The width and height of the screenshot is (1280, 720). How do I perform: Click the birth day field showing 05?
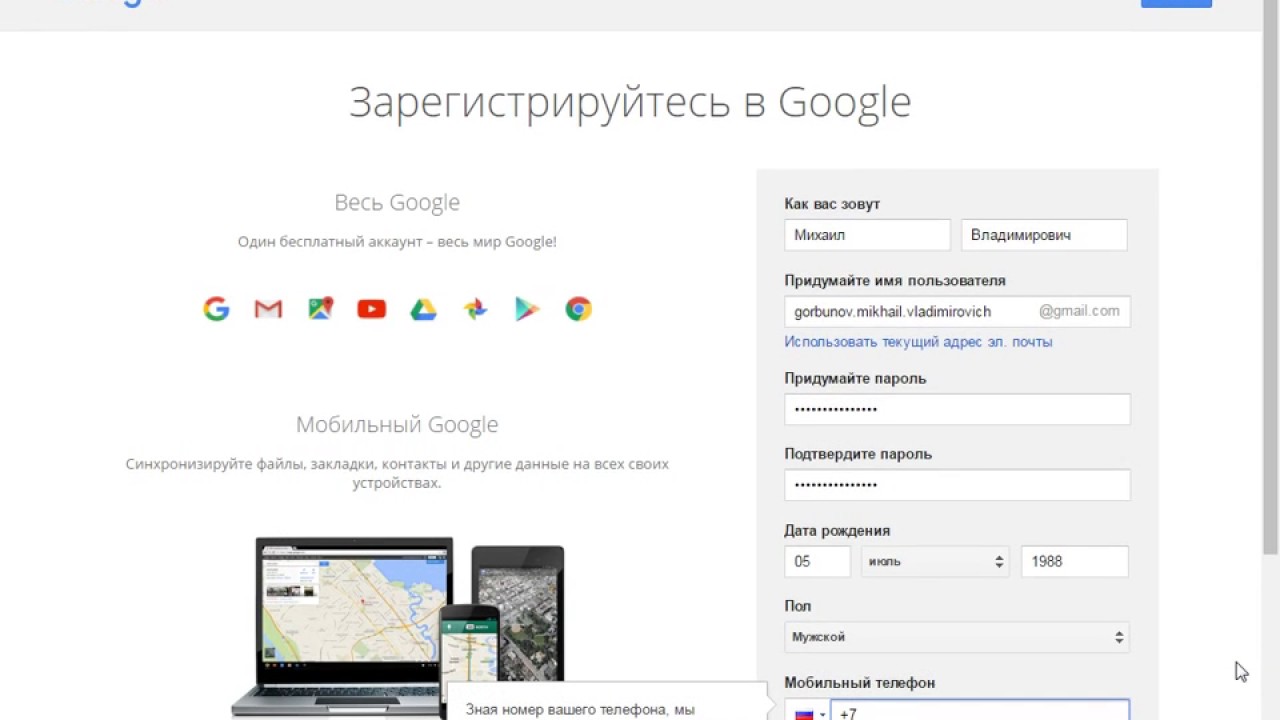pyautogui.click(x=817, y=561)
